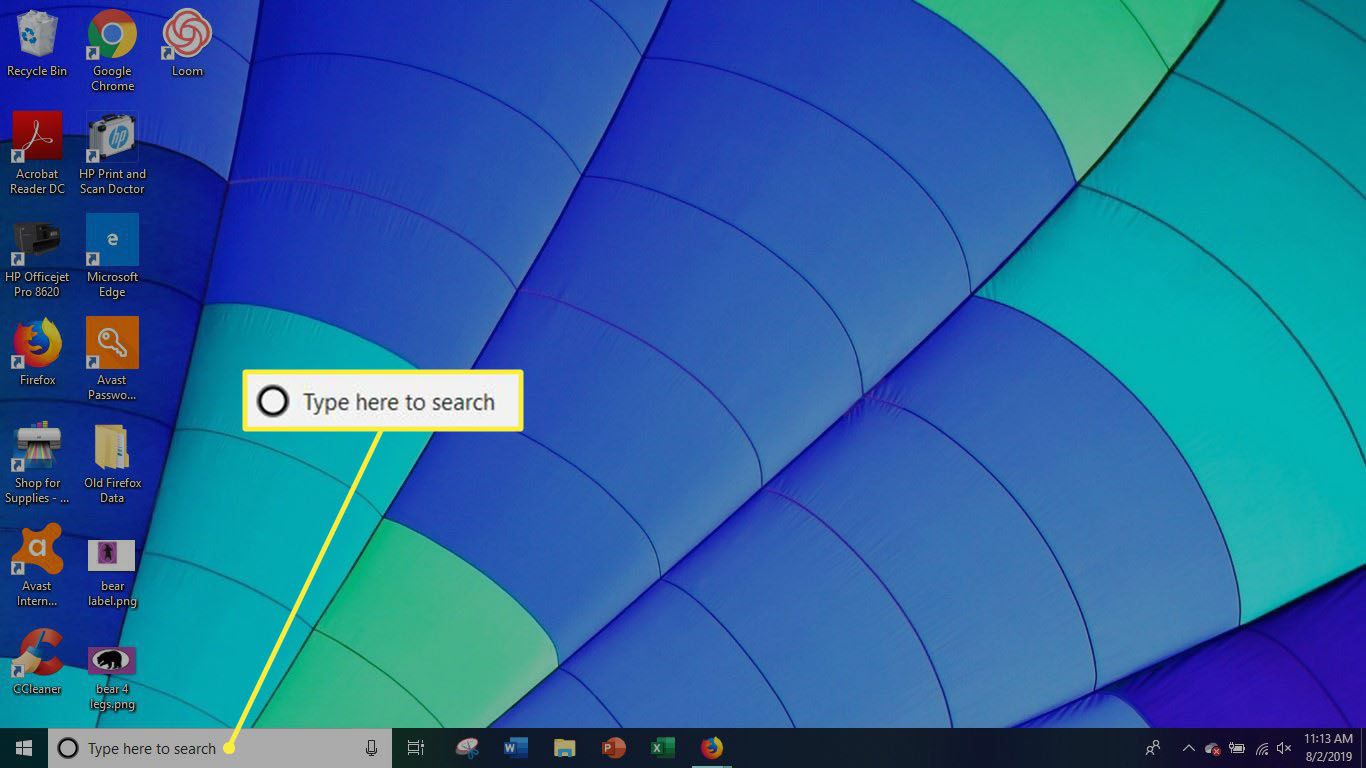Click the taskbar search box
This screenshot has height=768, width=1366.
point(220,748)
